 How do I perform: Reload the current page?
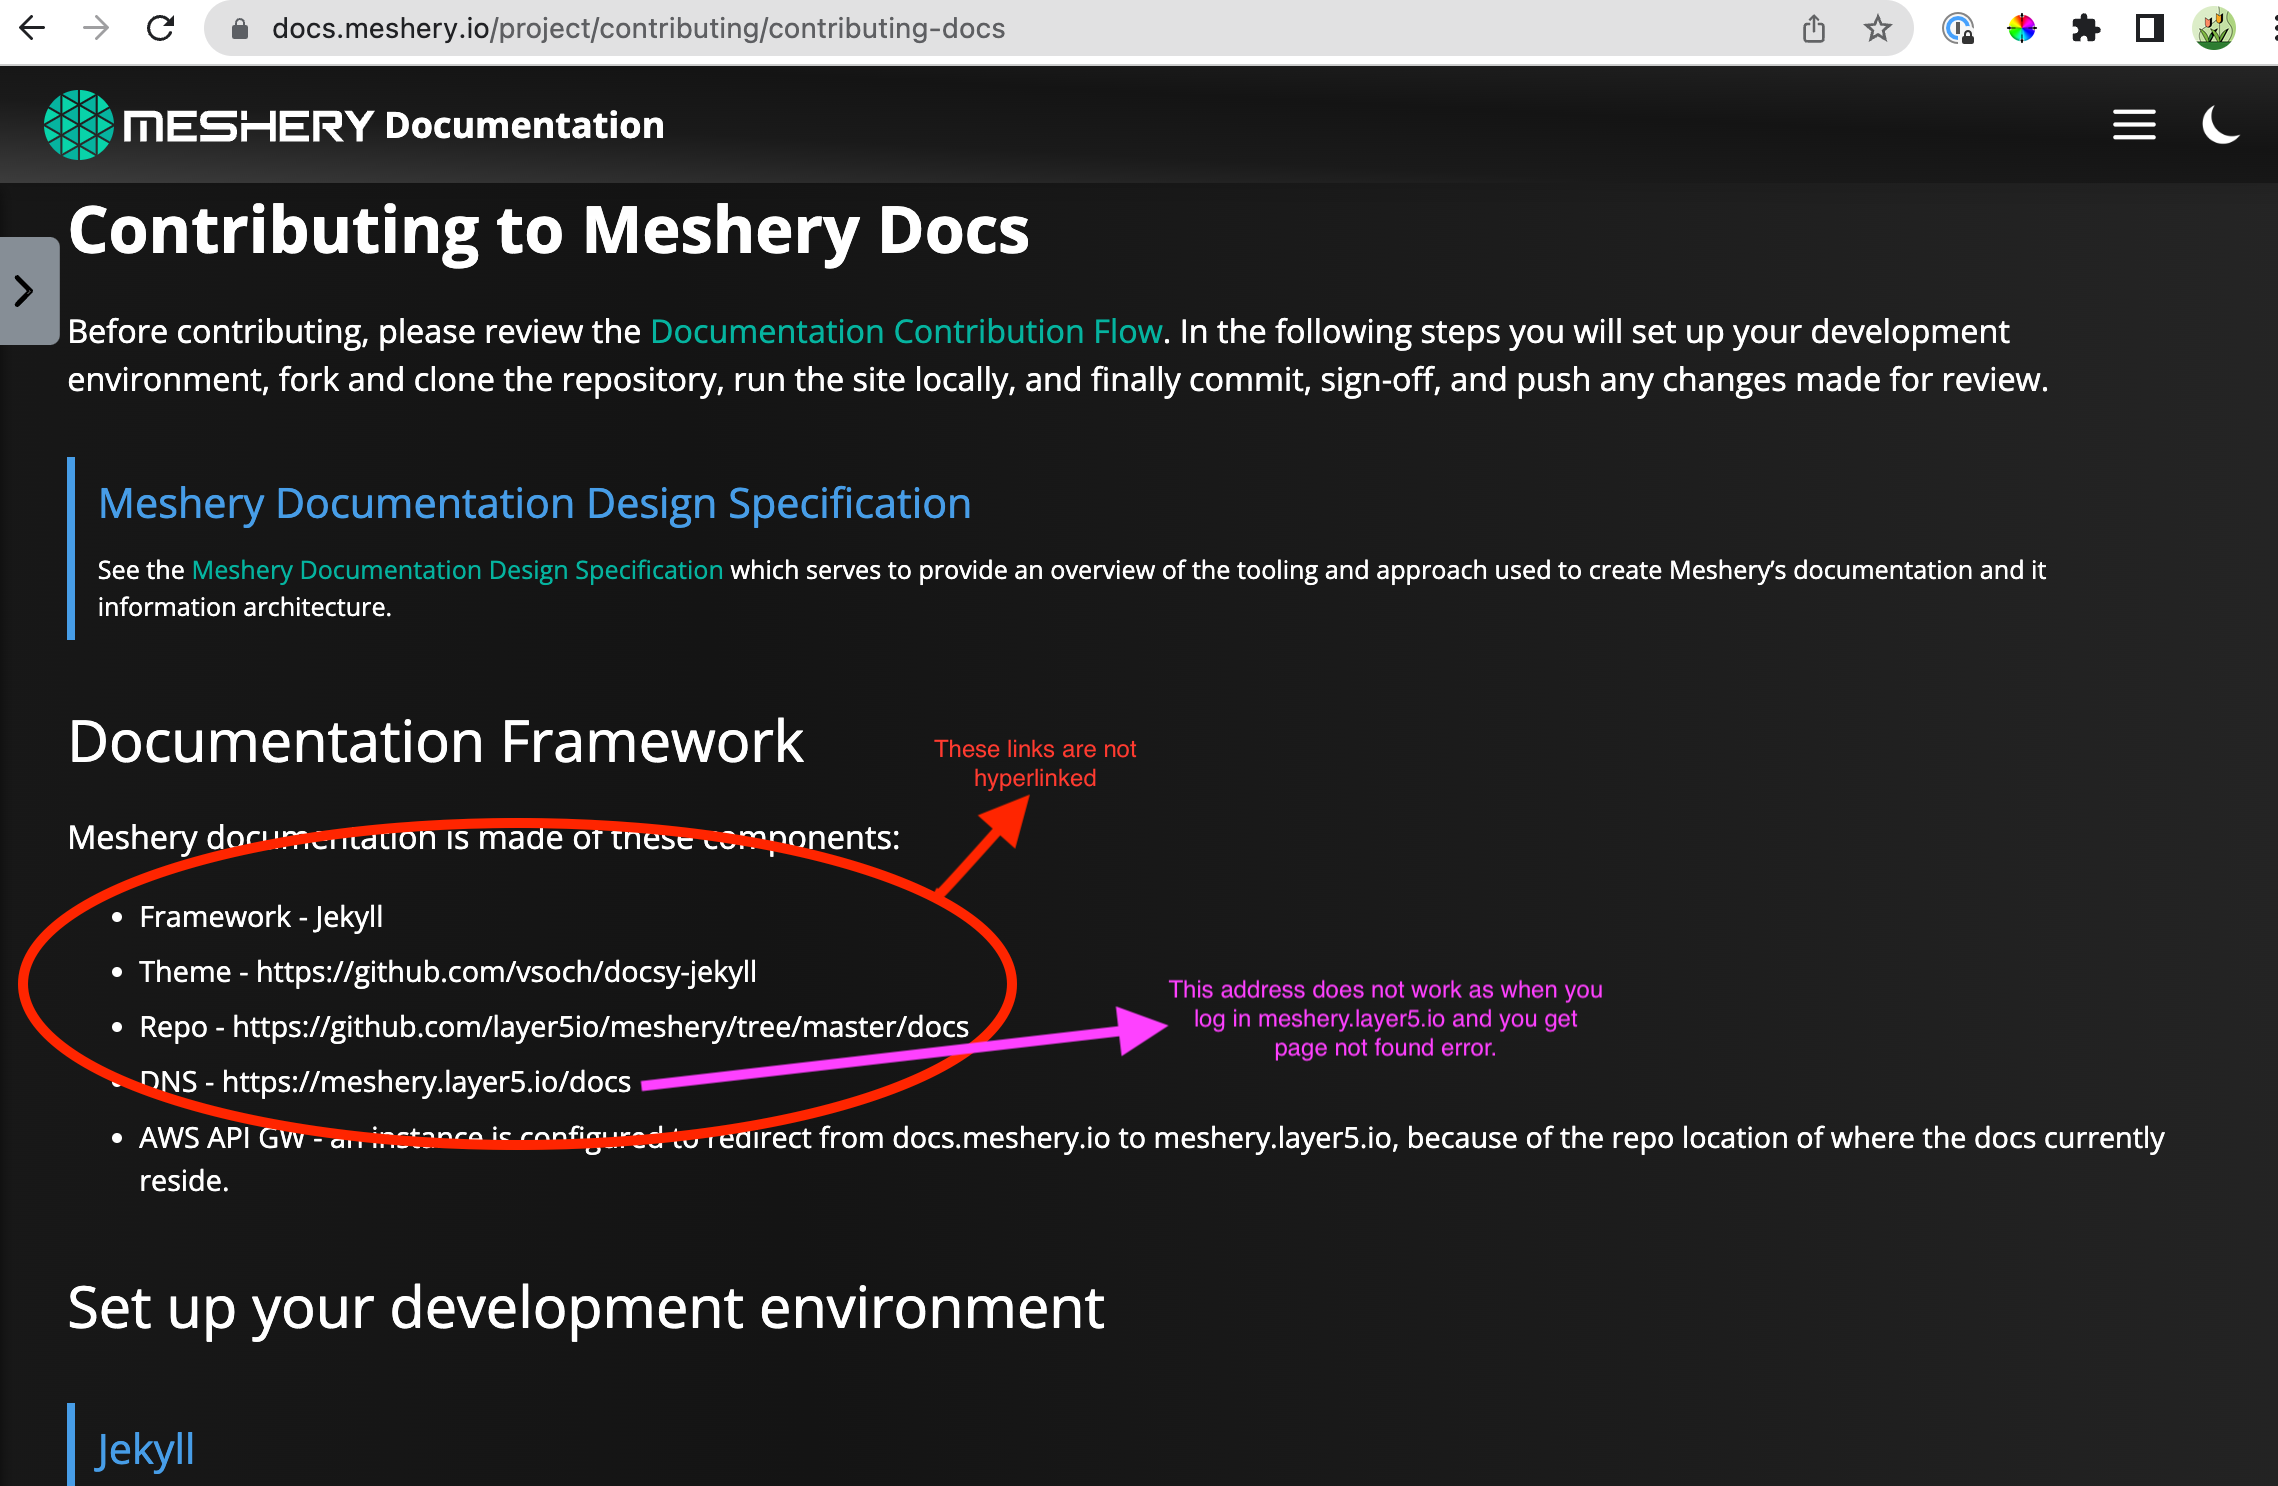click(163, 28)
